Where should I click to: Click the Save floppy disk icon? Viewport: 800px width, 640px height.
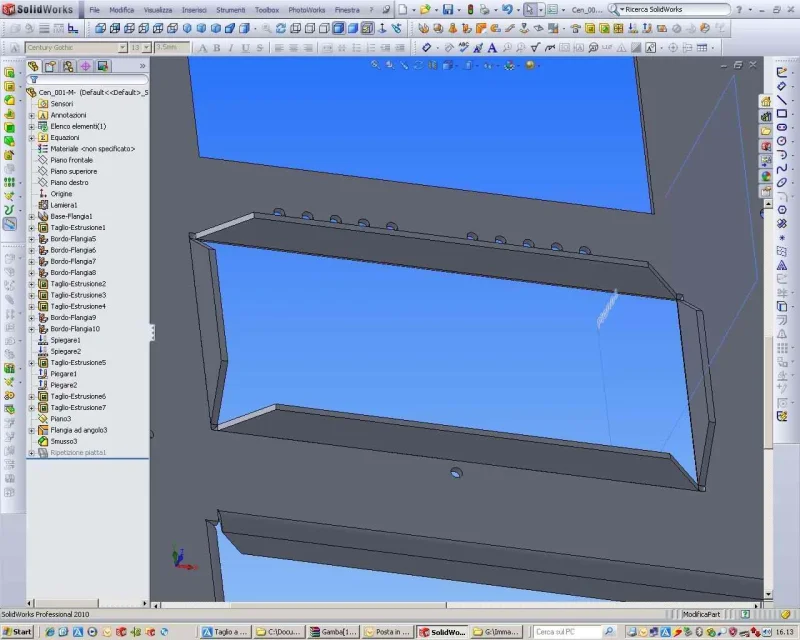point(448,10)
